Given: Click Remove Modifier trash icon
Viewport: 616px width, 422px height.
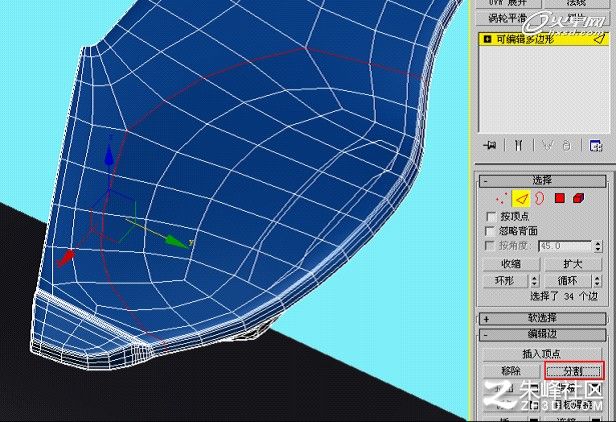Looking at the screenshot, I should pyautogui.click(x=566, y=146).
